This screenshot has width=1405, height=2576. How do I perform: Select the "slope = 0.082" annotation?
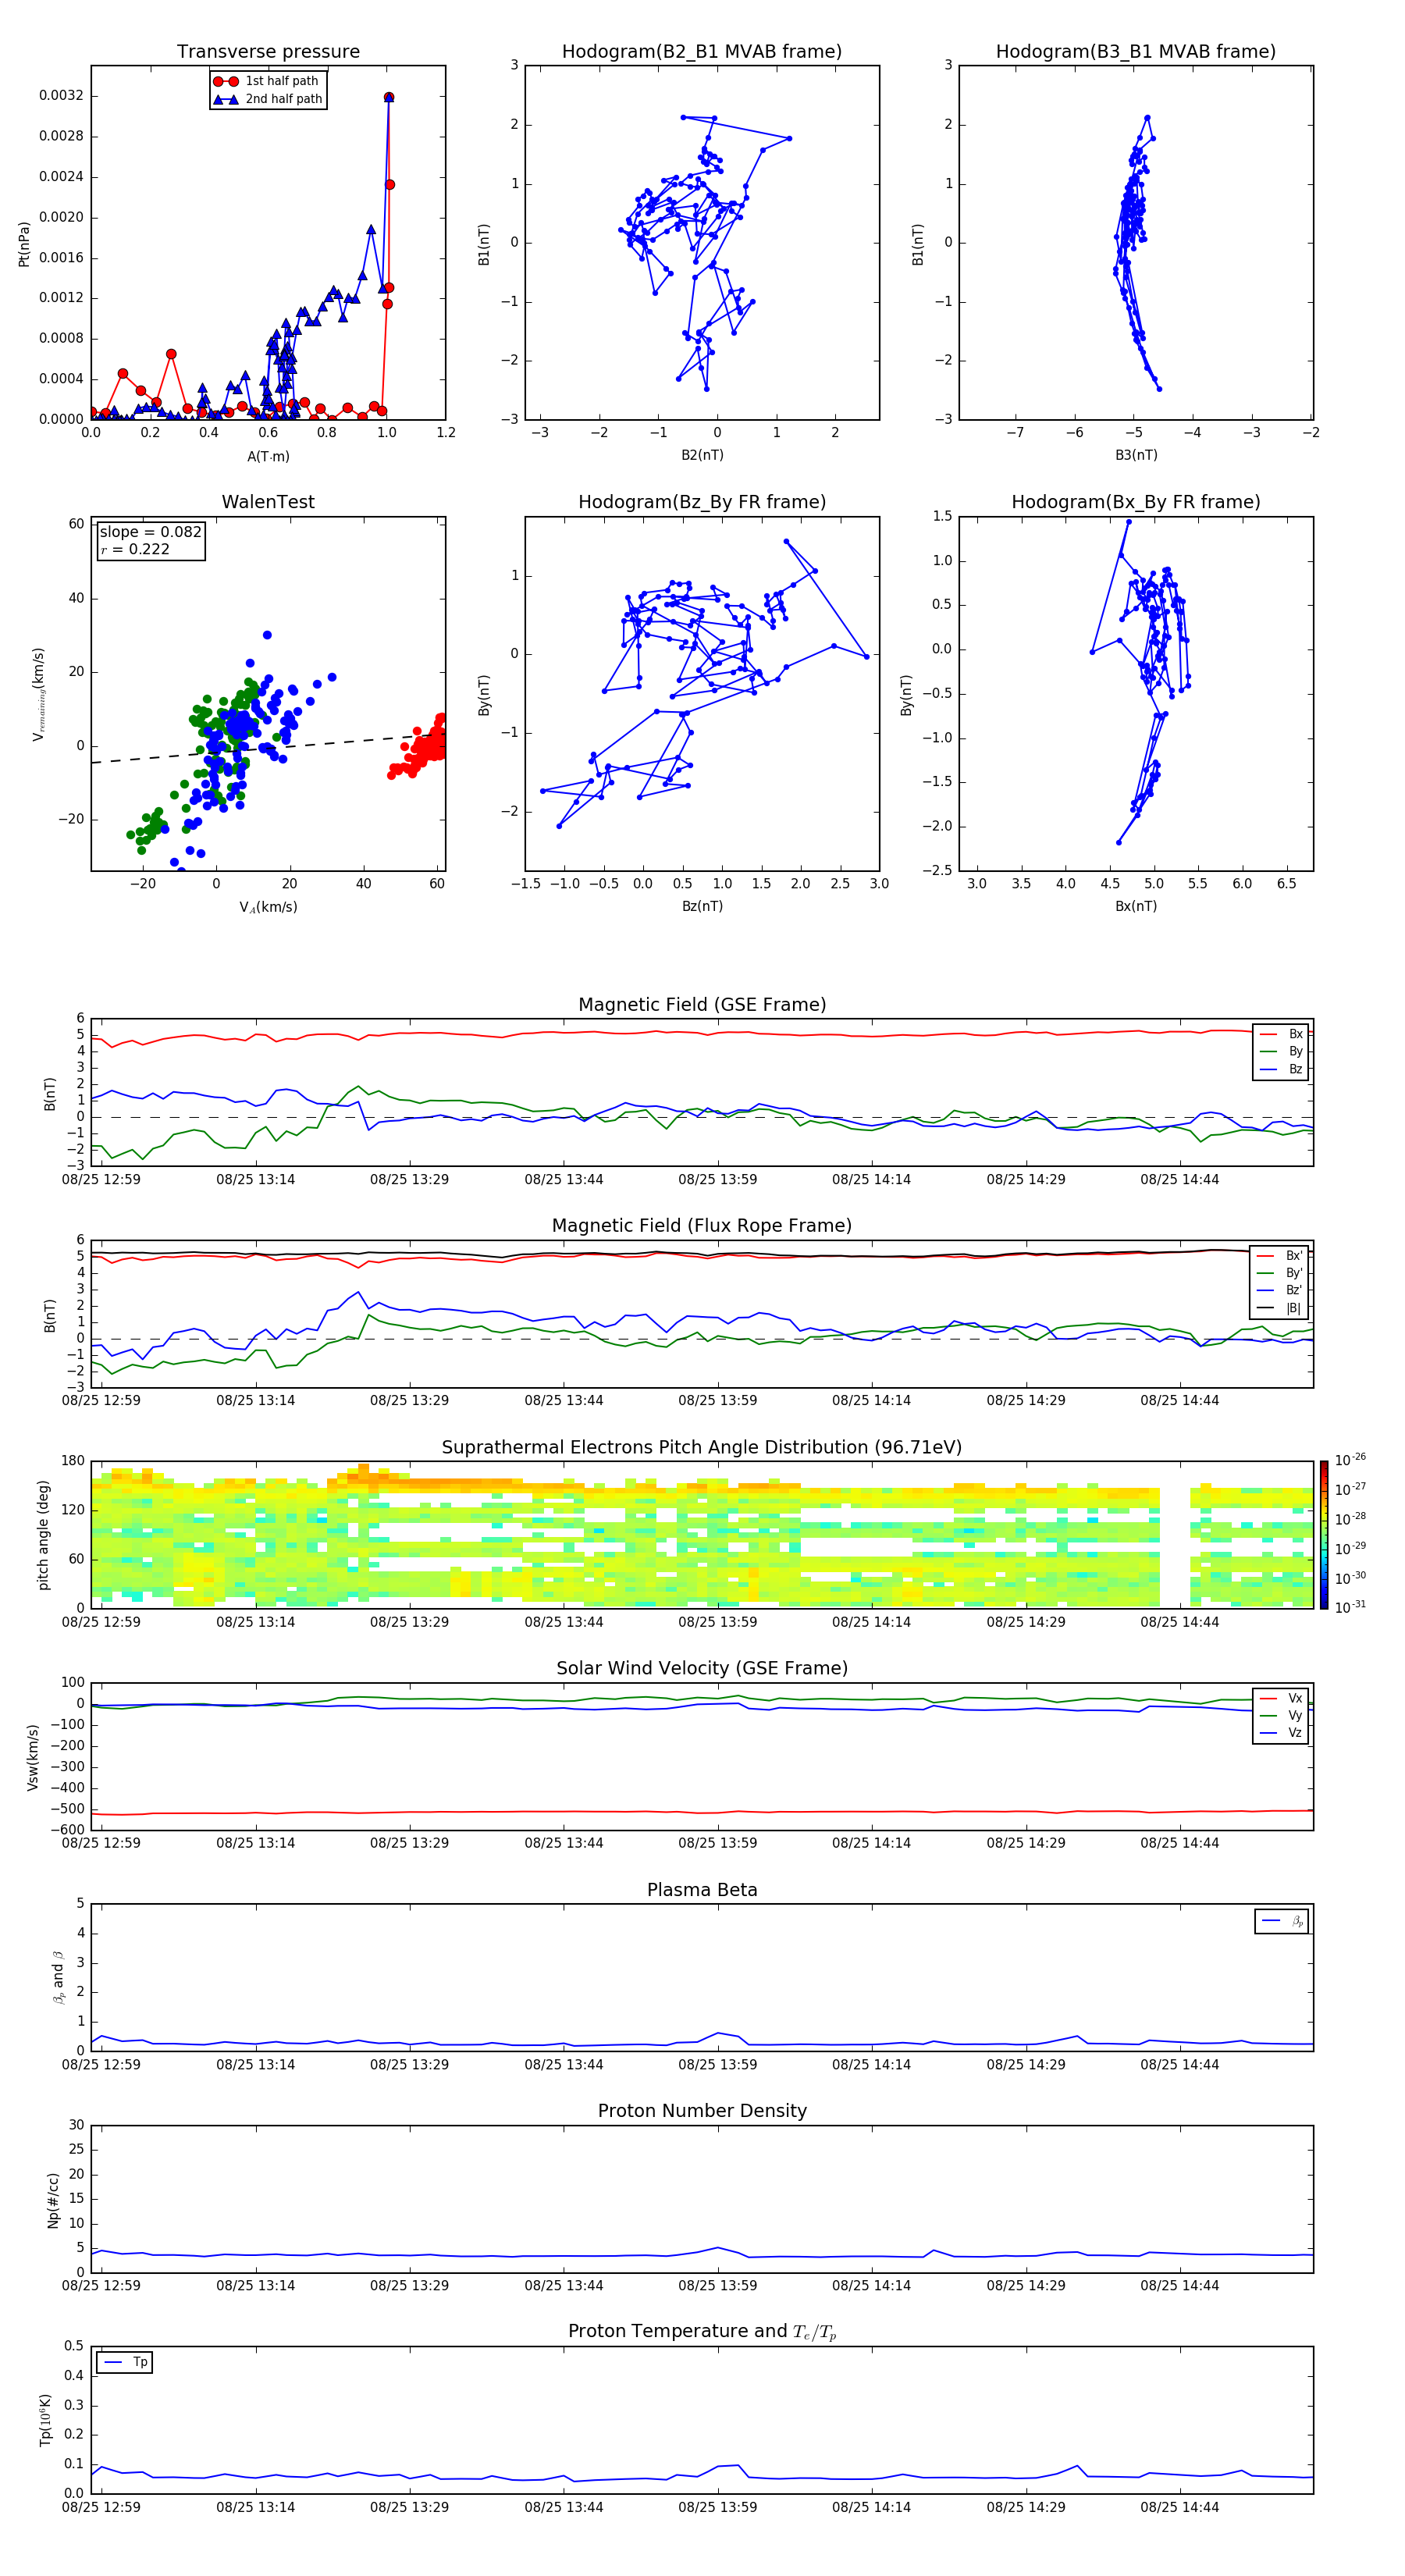(150, 532)
